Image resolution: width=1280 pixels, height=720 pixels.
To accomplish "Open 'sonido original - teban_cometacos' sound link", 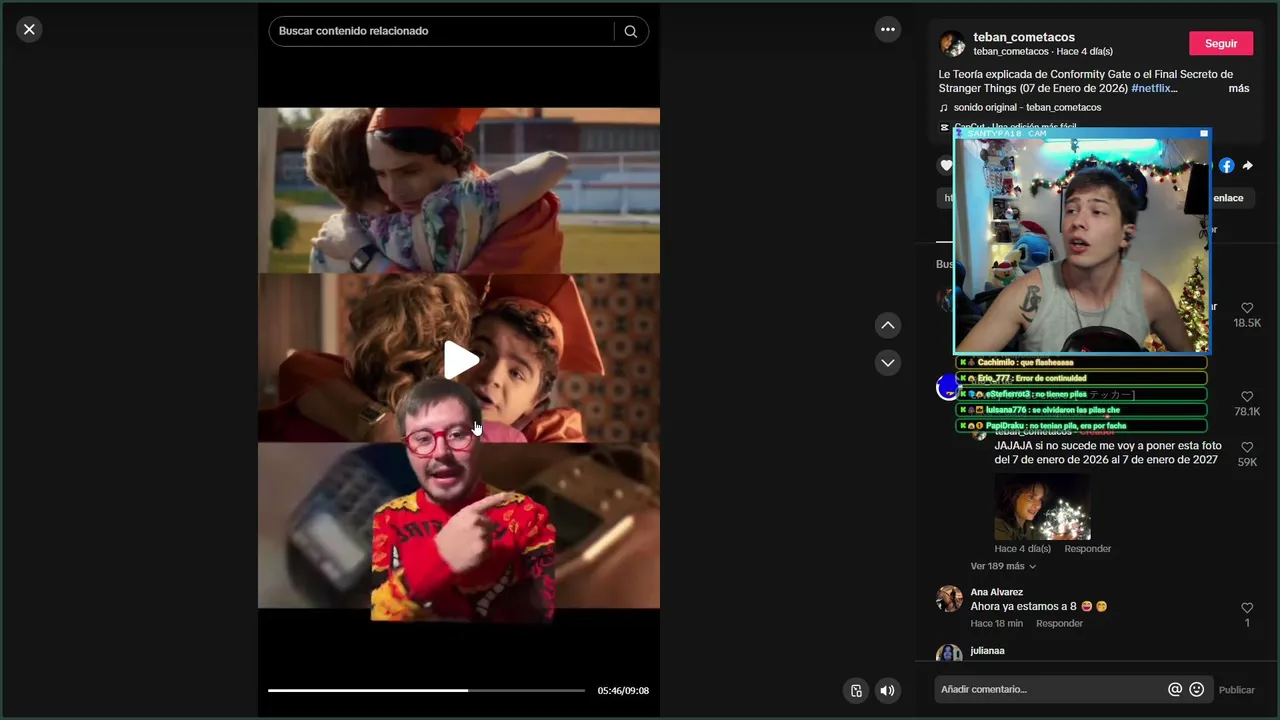I will (x=1027, y=107).
